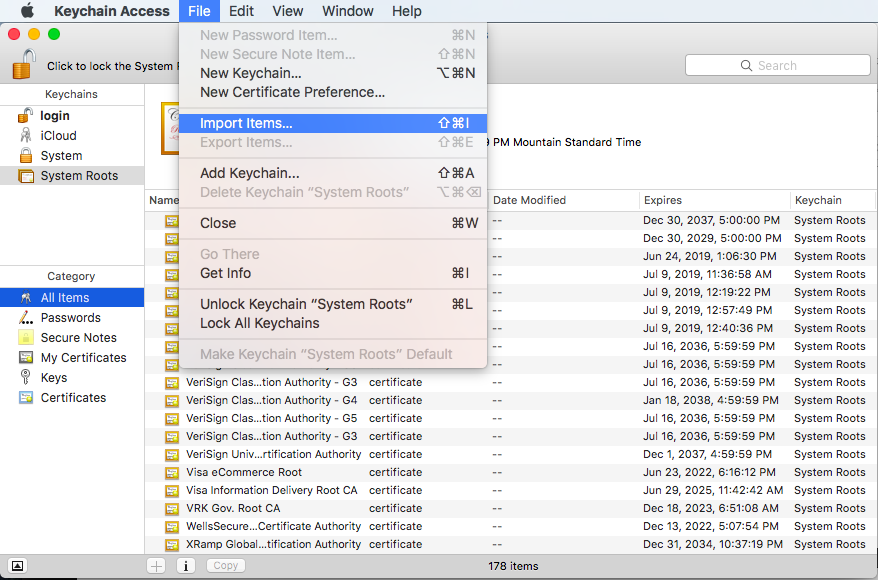Open the Passwords category
This screenshot has width=878, height=580.
tap(70, 318)
